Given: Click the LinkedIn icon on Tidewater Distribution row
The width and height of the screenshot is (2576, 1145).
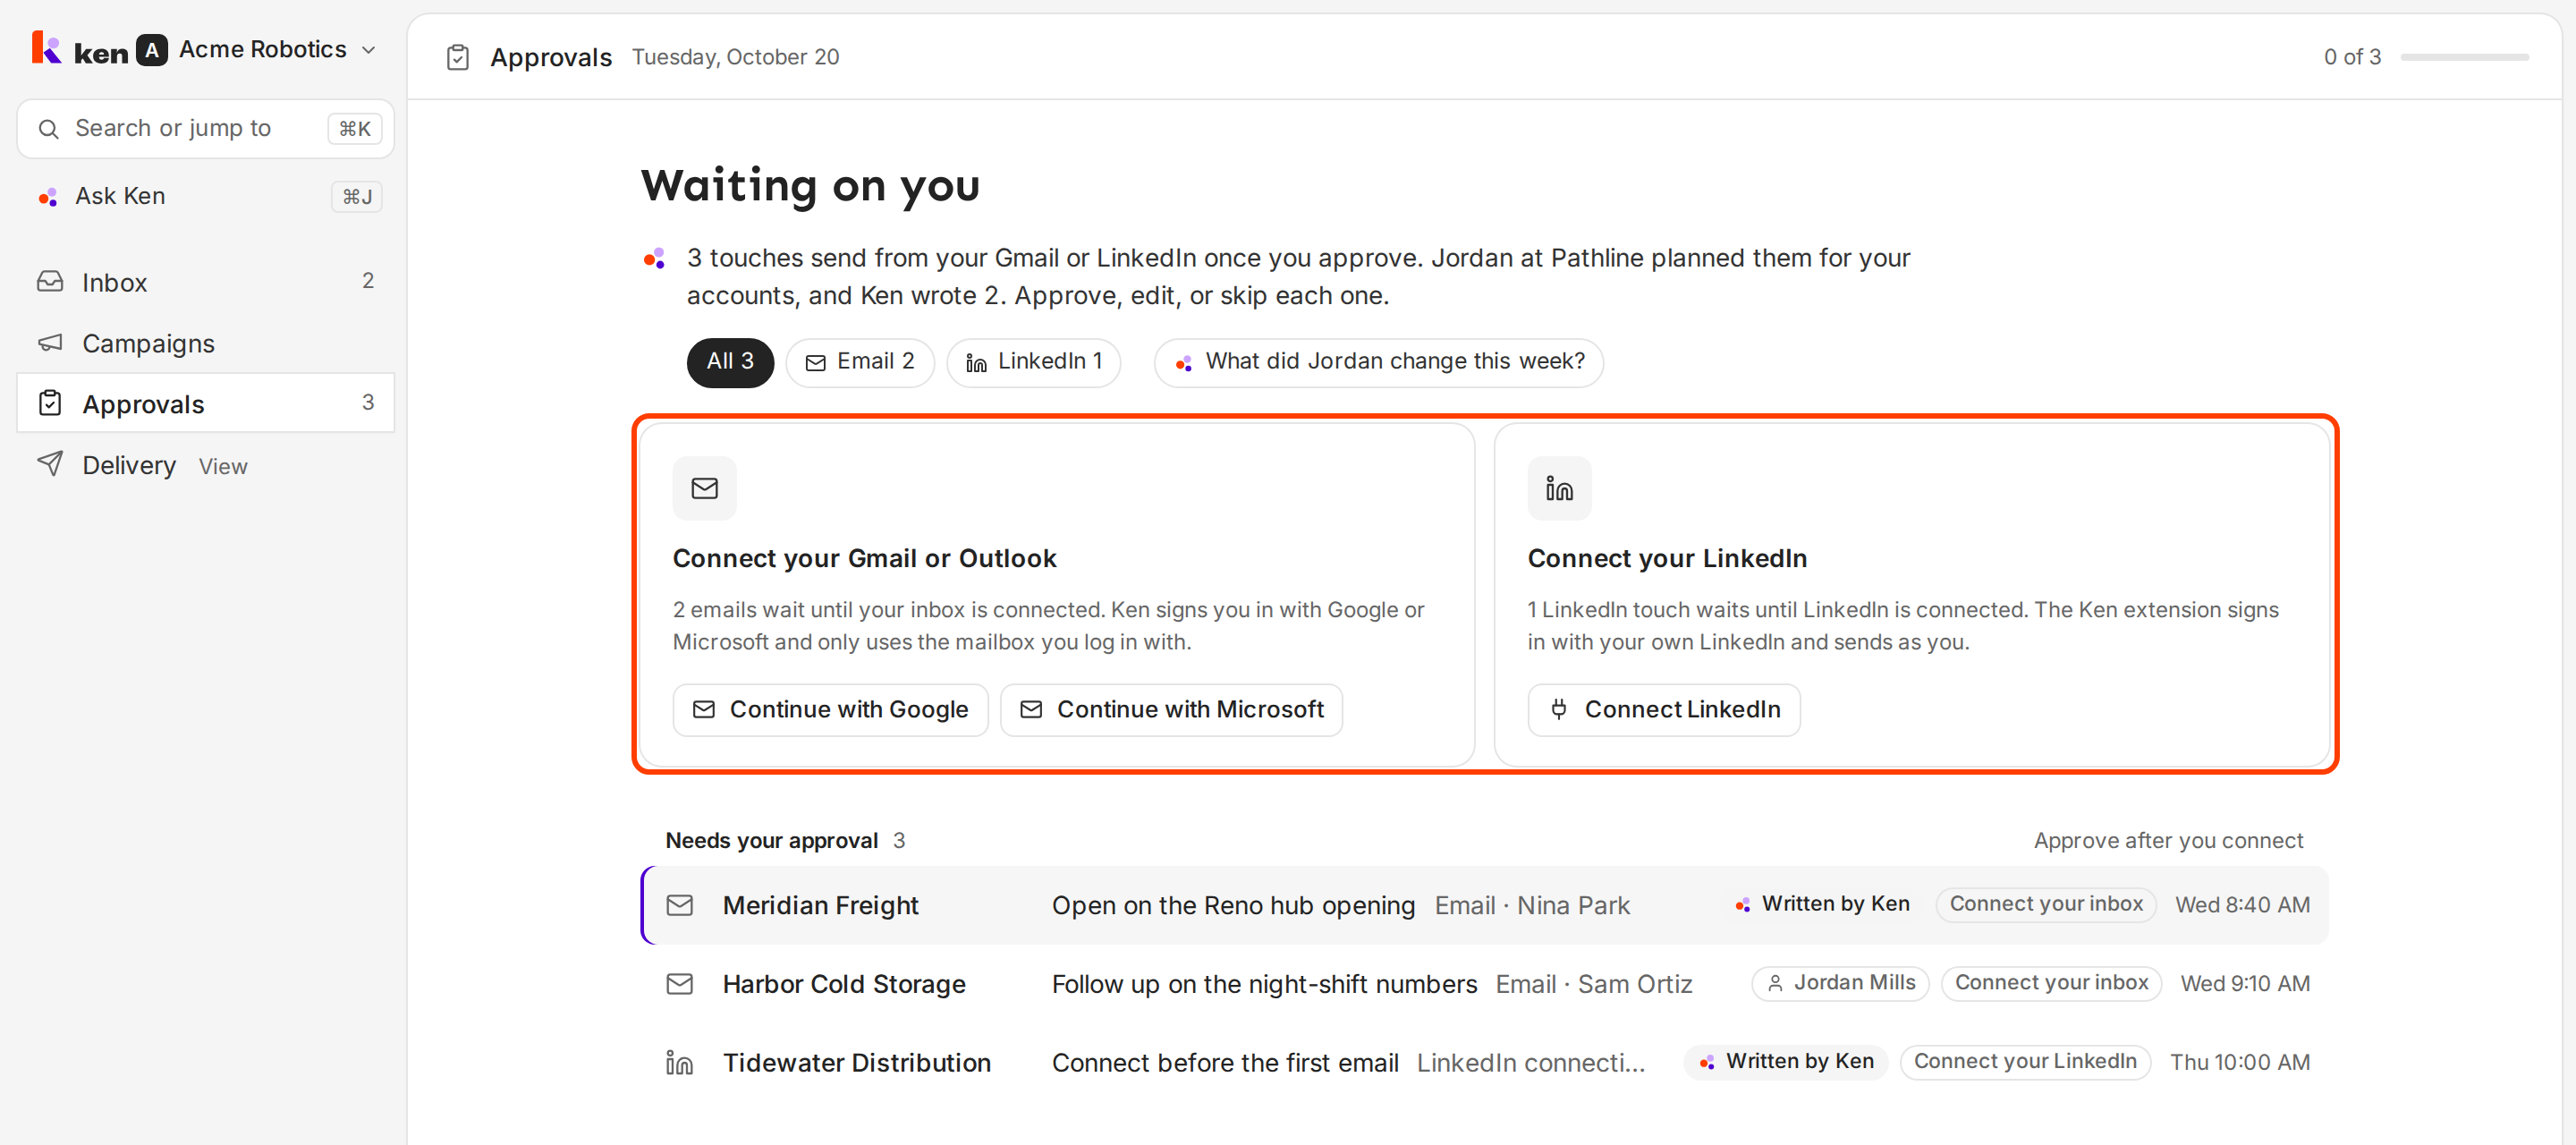Looking at the screenshot, I should pos(680,1063).
